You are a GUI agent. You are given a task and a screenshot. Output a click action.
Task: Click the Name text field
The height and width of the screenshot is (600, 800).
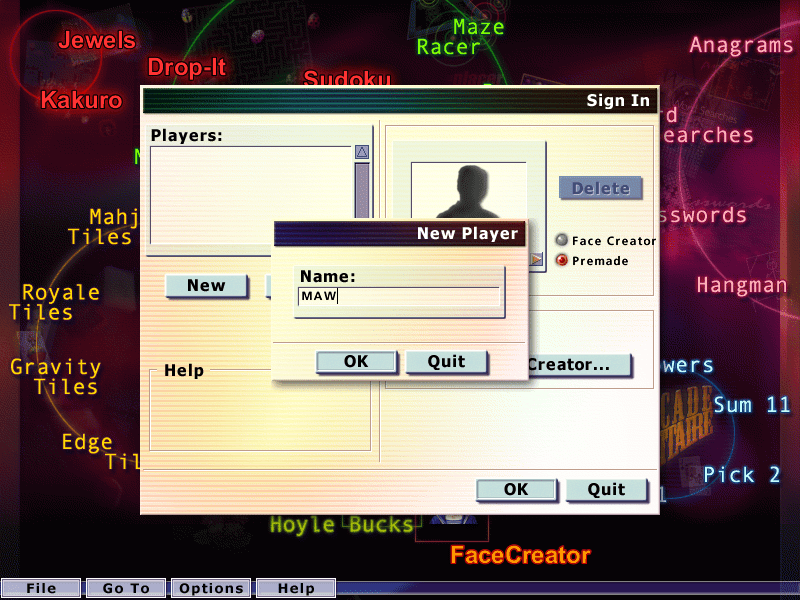[398, 297]
